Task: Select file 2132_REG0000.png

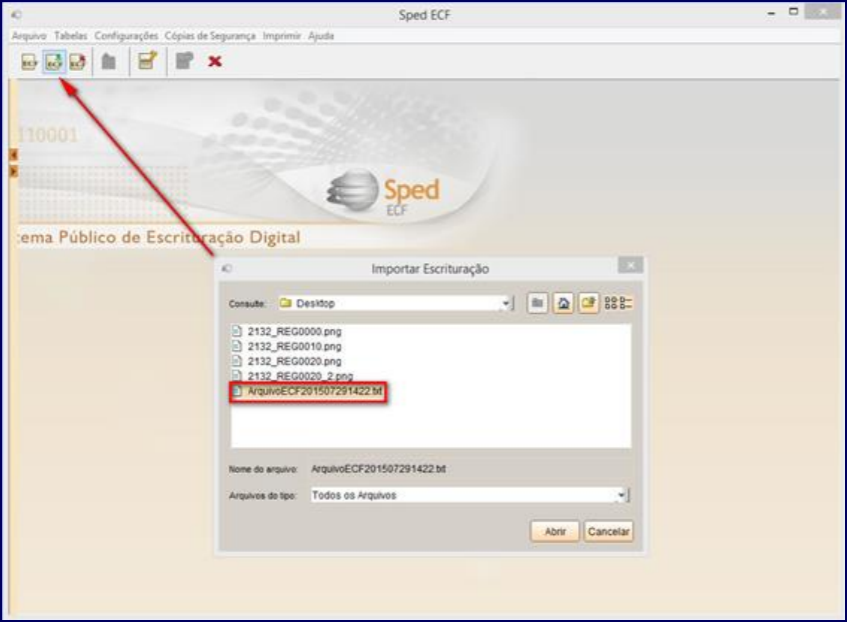Action: pos(294,331)
